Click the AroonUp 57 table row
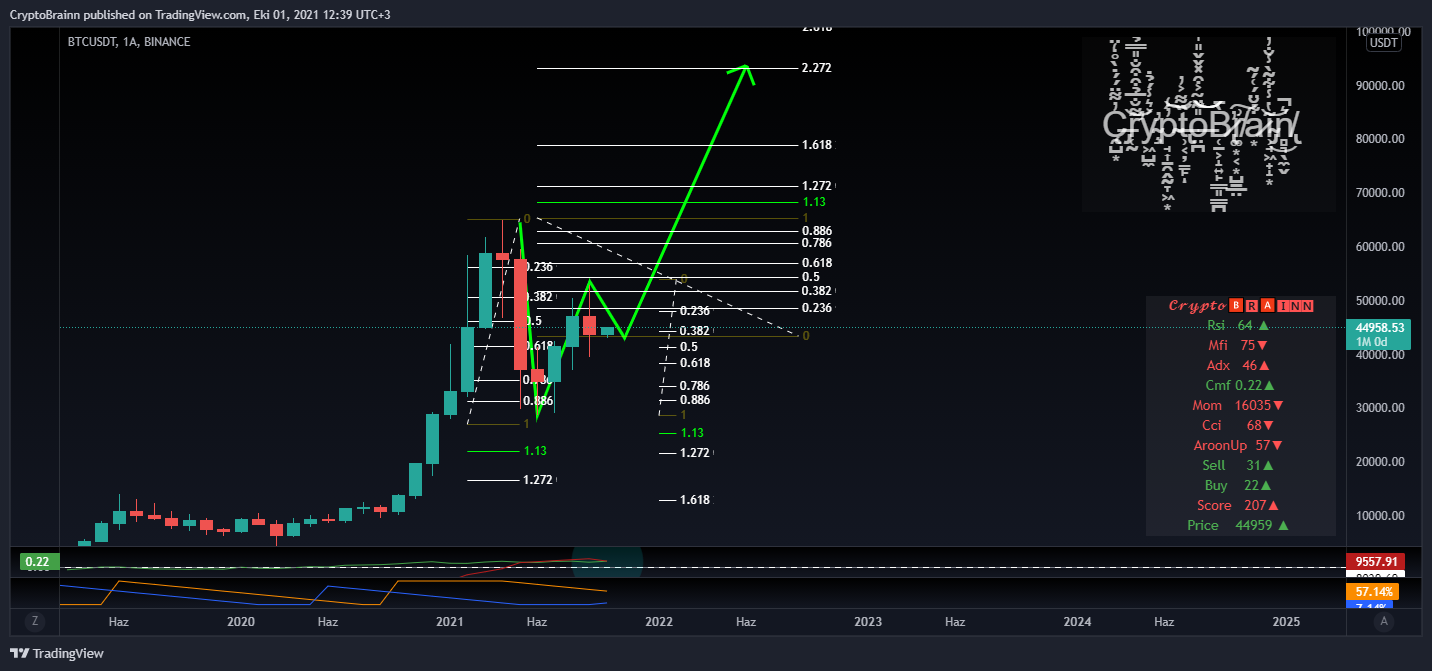1432x671 pixels. [x=1240, y=445]
